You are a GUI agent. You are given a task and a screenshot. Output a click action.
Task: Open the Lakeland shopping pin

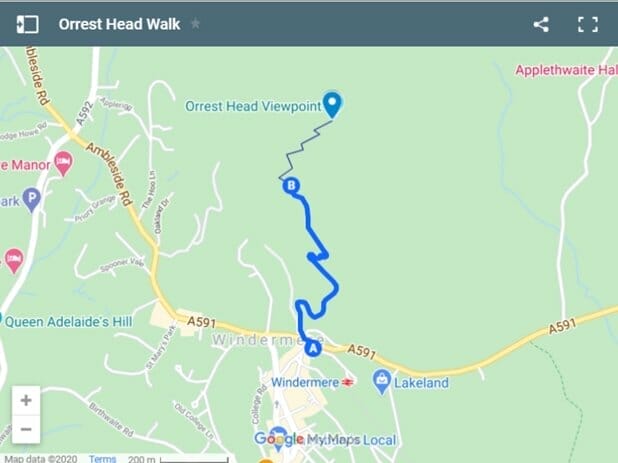(382, 382)
